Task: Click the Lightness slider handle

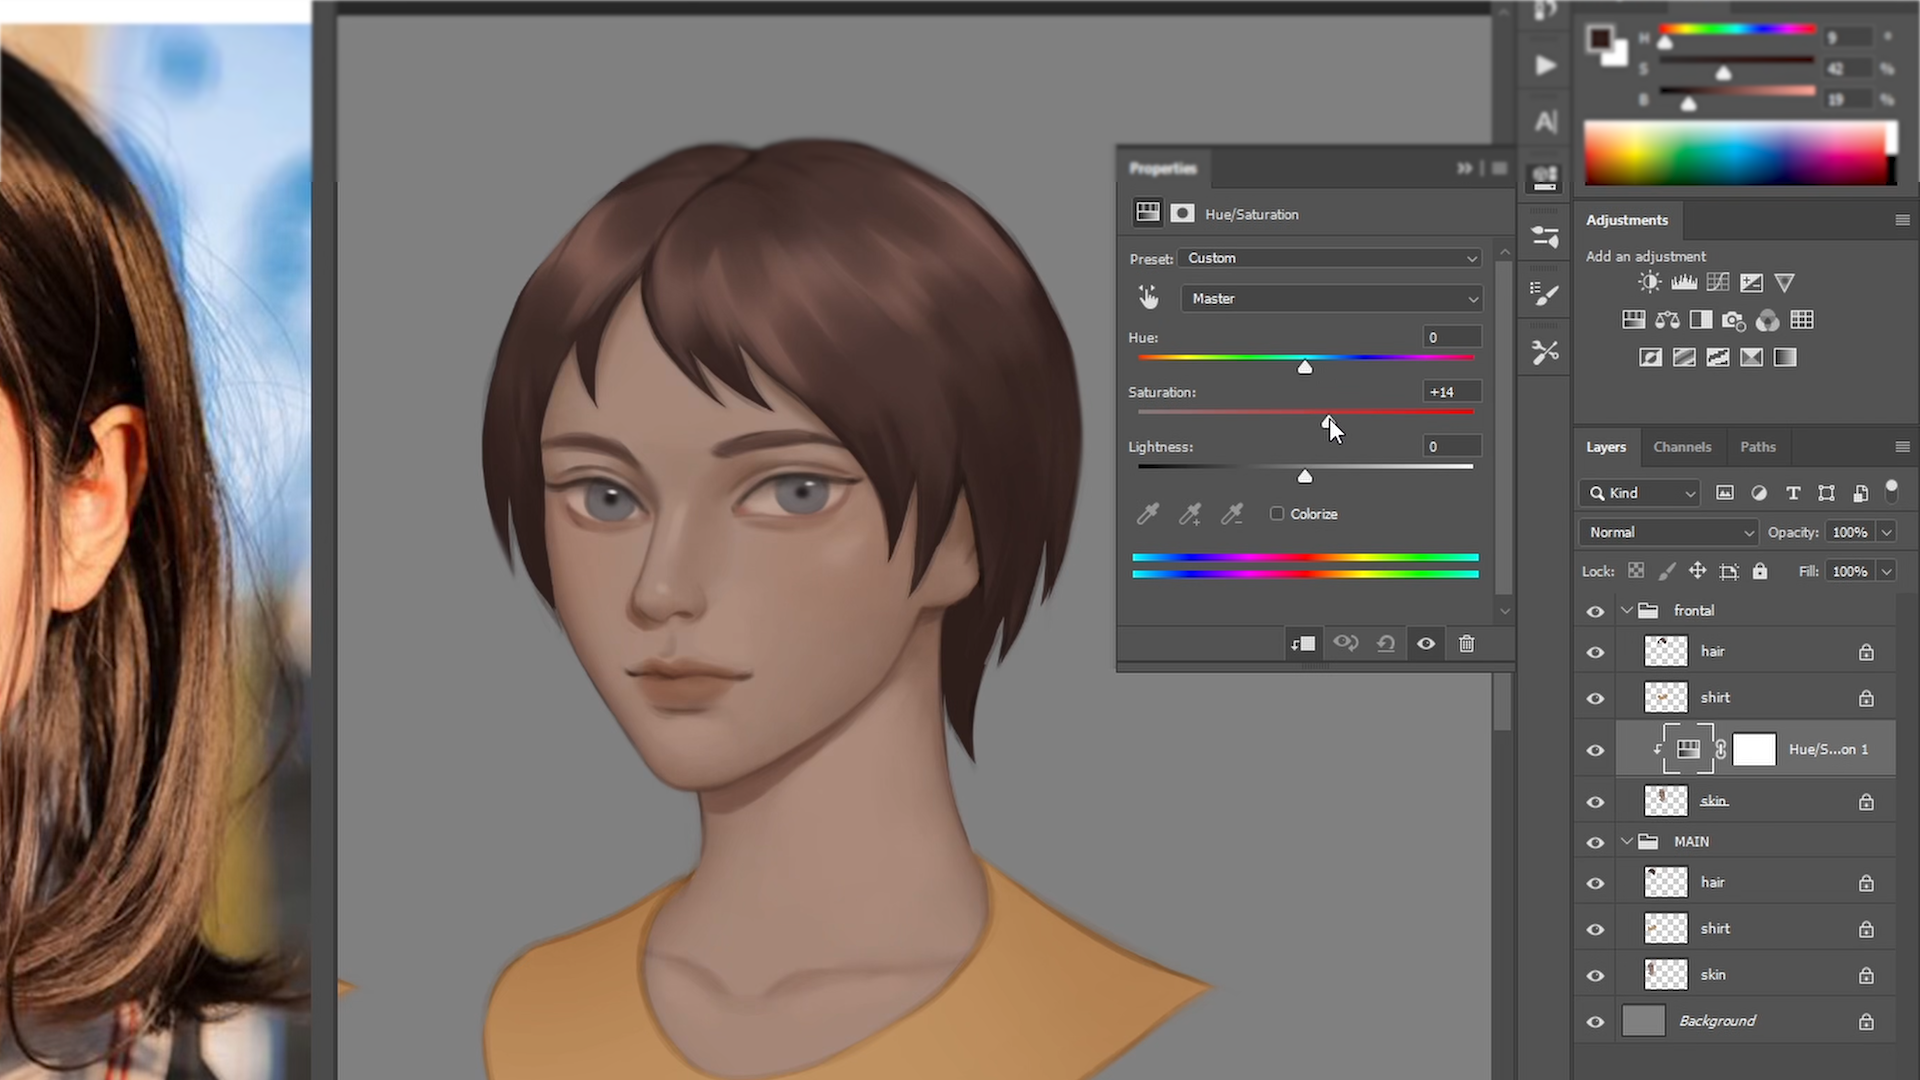Action: [1305, 477]
